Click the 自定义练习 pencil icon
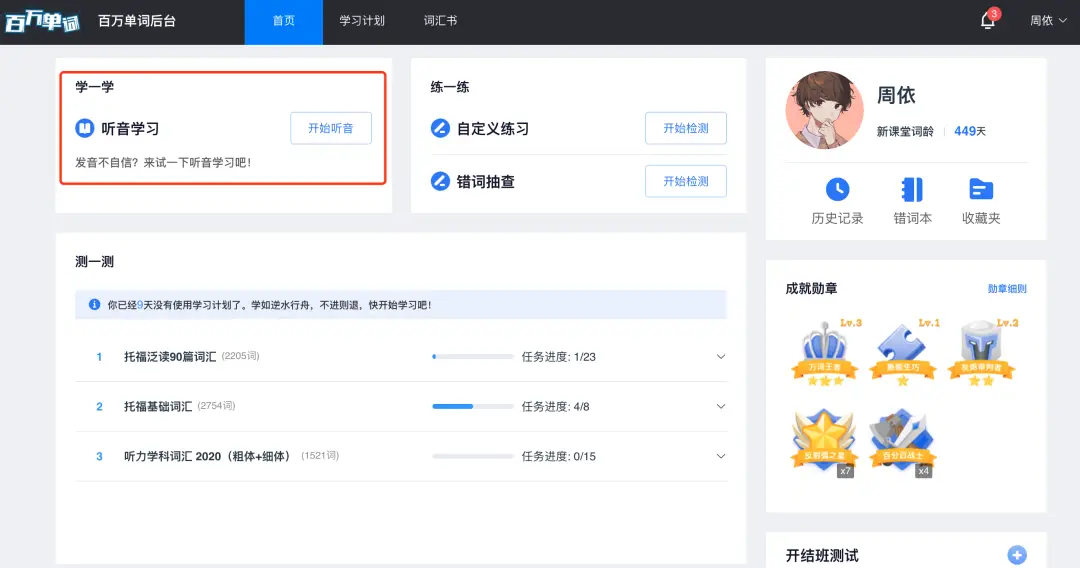Image resolution: width=1080 pixels, height=568 pixels. (440, 128)
